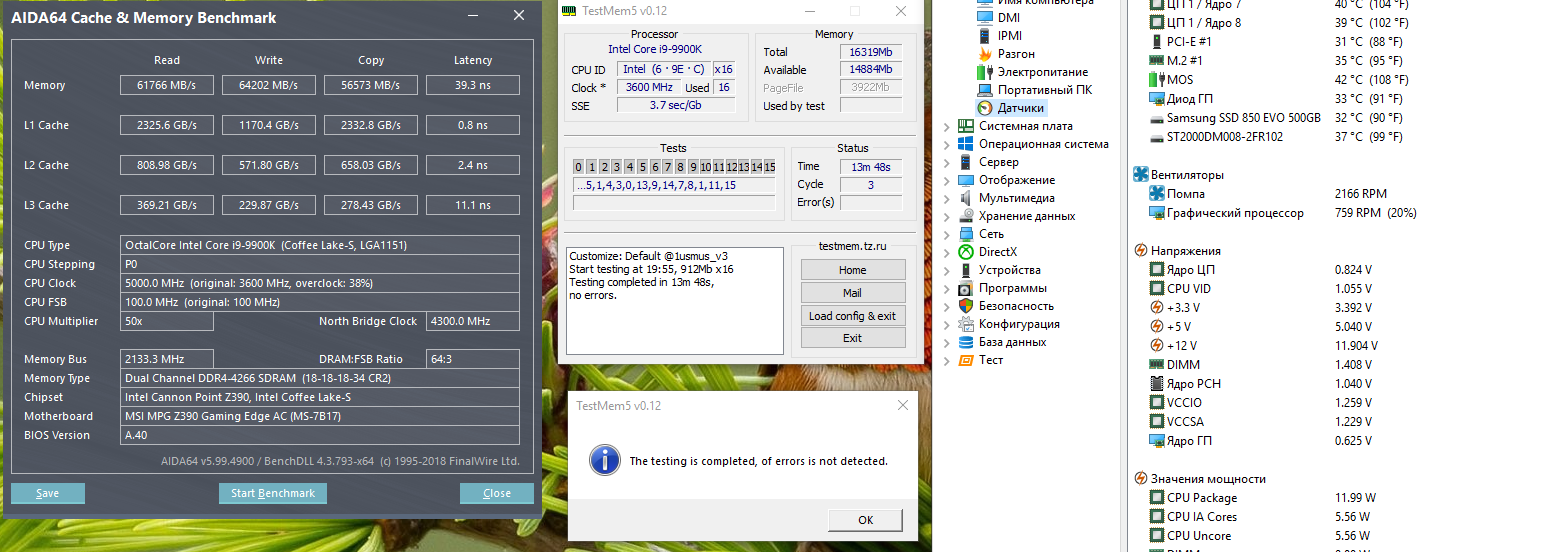
Task: Click the Хранение данных disk icon
Action: click(966, 216)
